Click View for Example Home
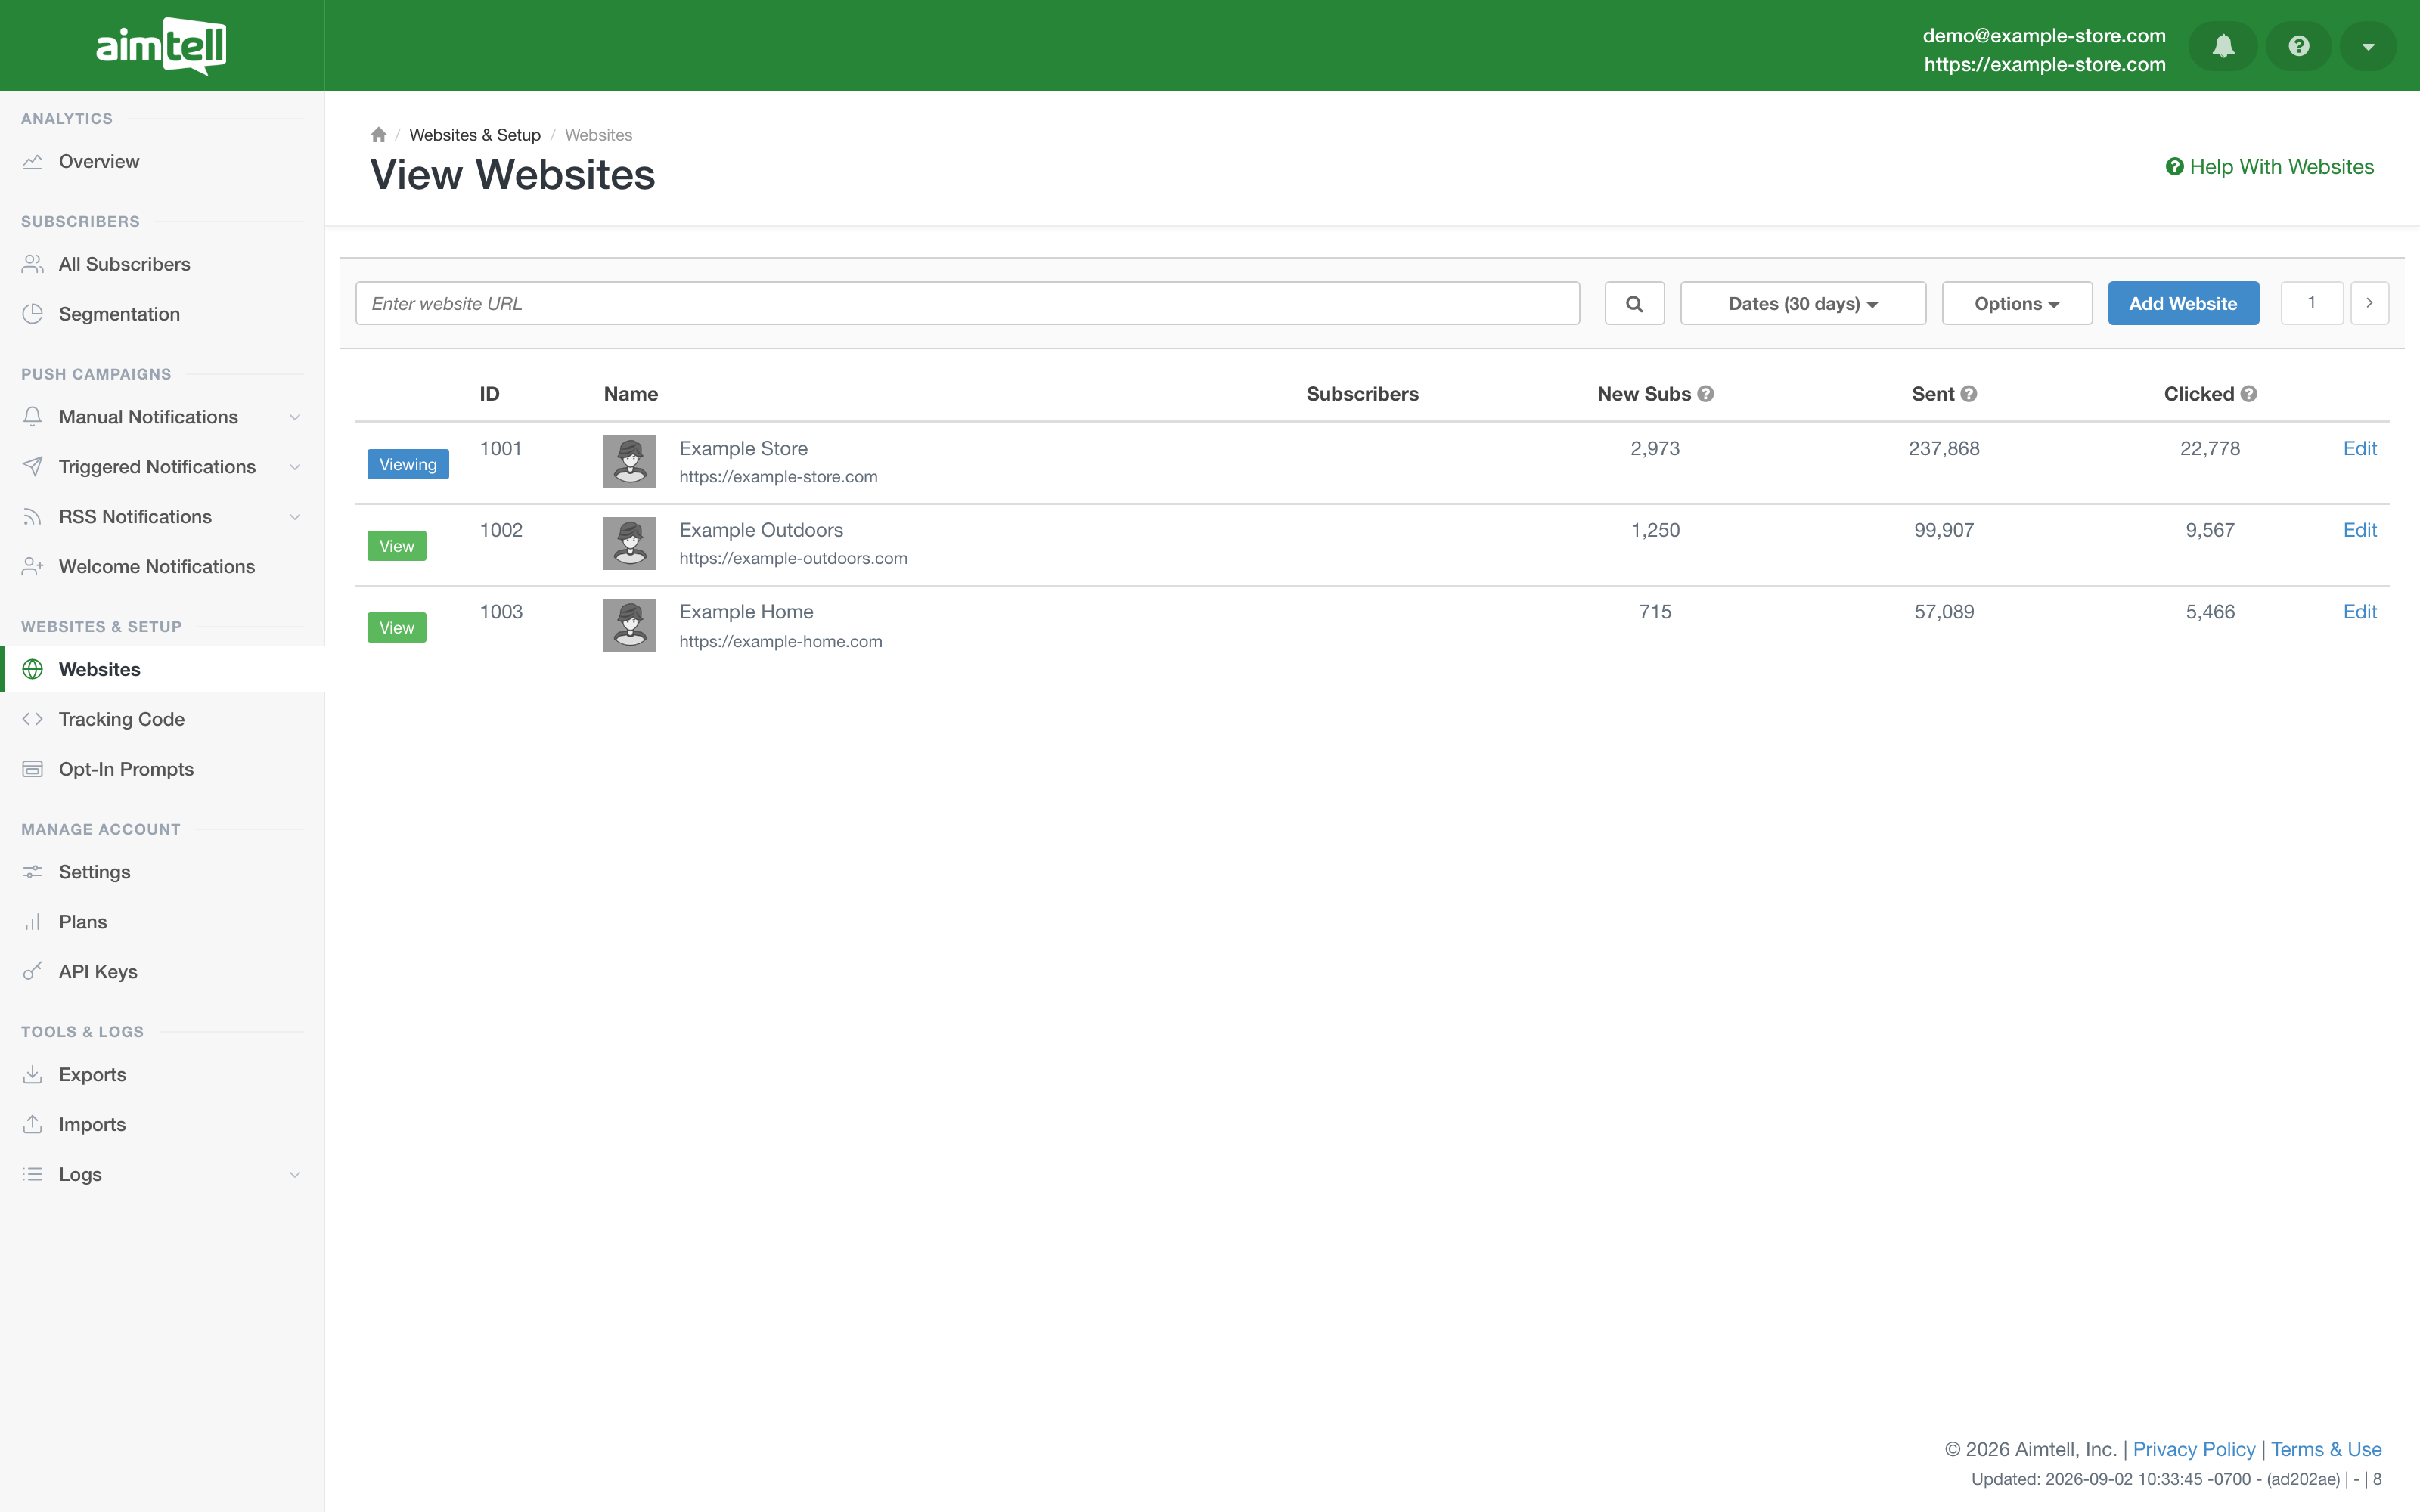This screenshot has height=1512, width=2420. pyautogui.click(x=396, y=628)
